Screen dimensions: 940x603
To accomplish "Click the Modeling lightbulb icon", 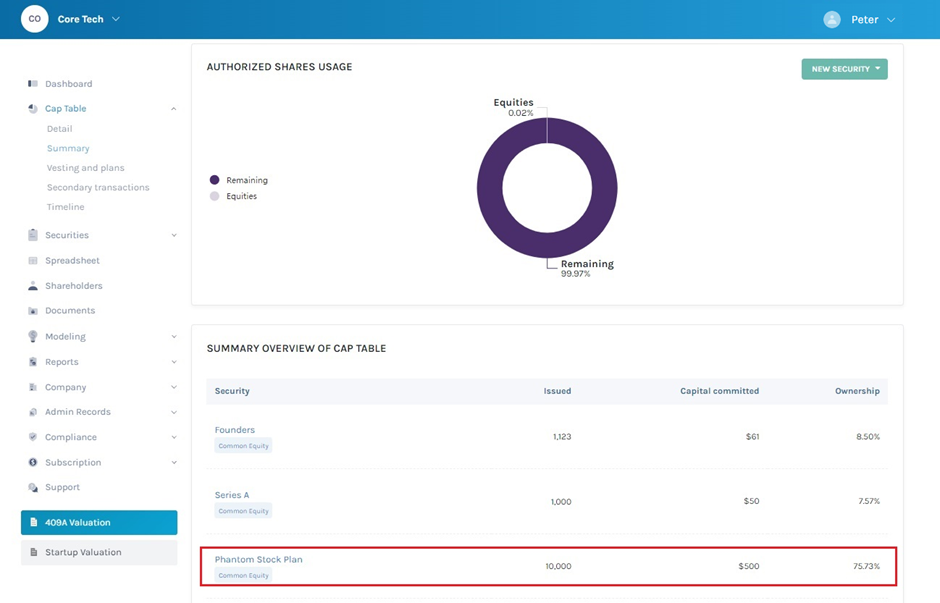I will [33, 336].
